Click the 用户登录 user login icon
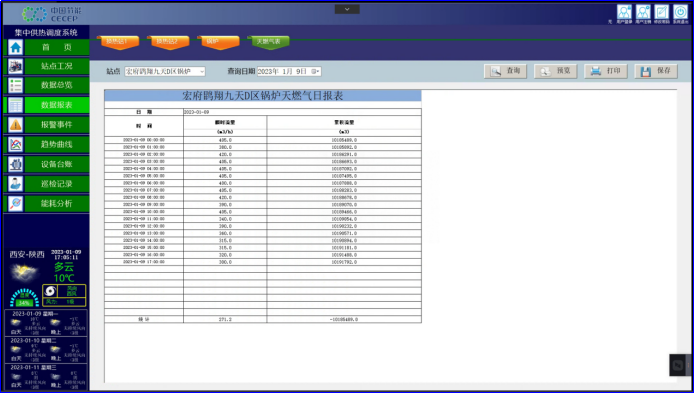The width and height of the screenshot is (695, 394). [624, 12]
